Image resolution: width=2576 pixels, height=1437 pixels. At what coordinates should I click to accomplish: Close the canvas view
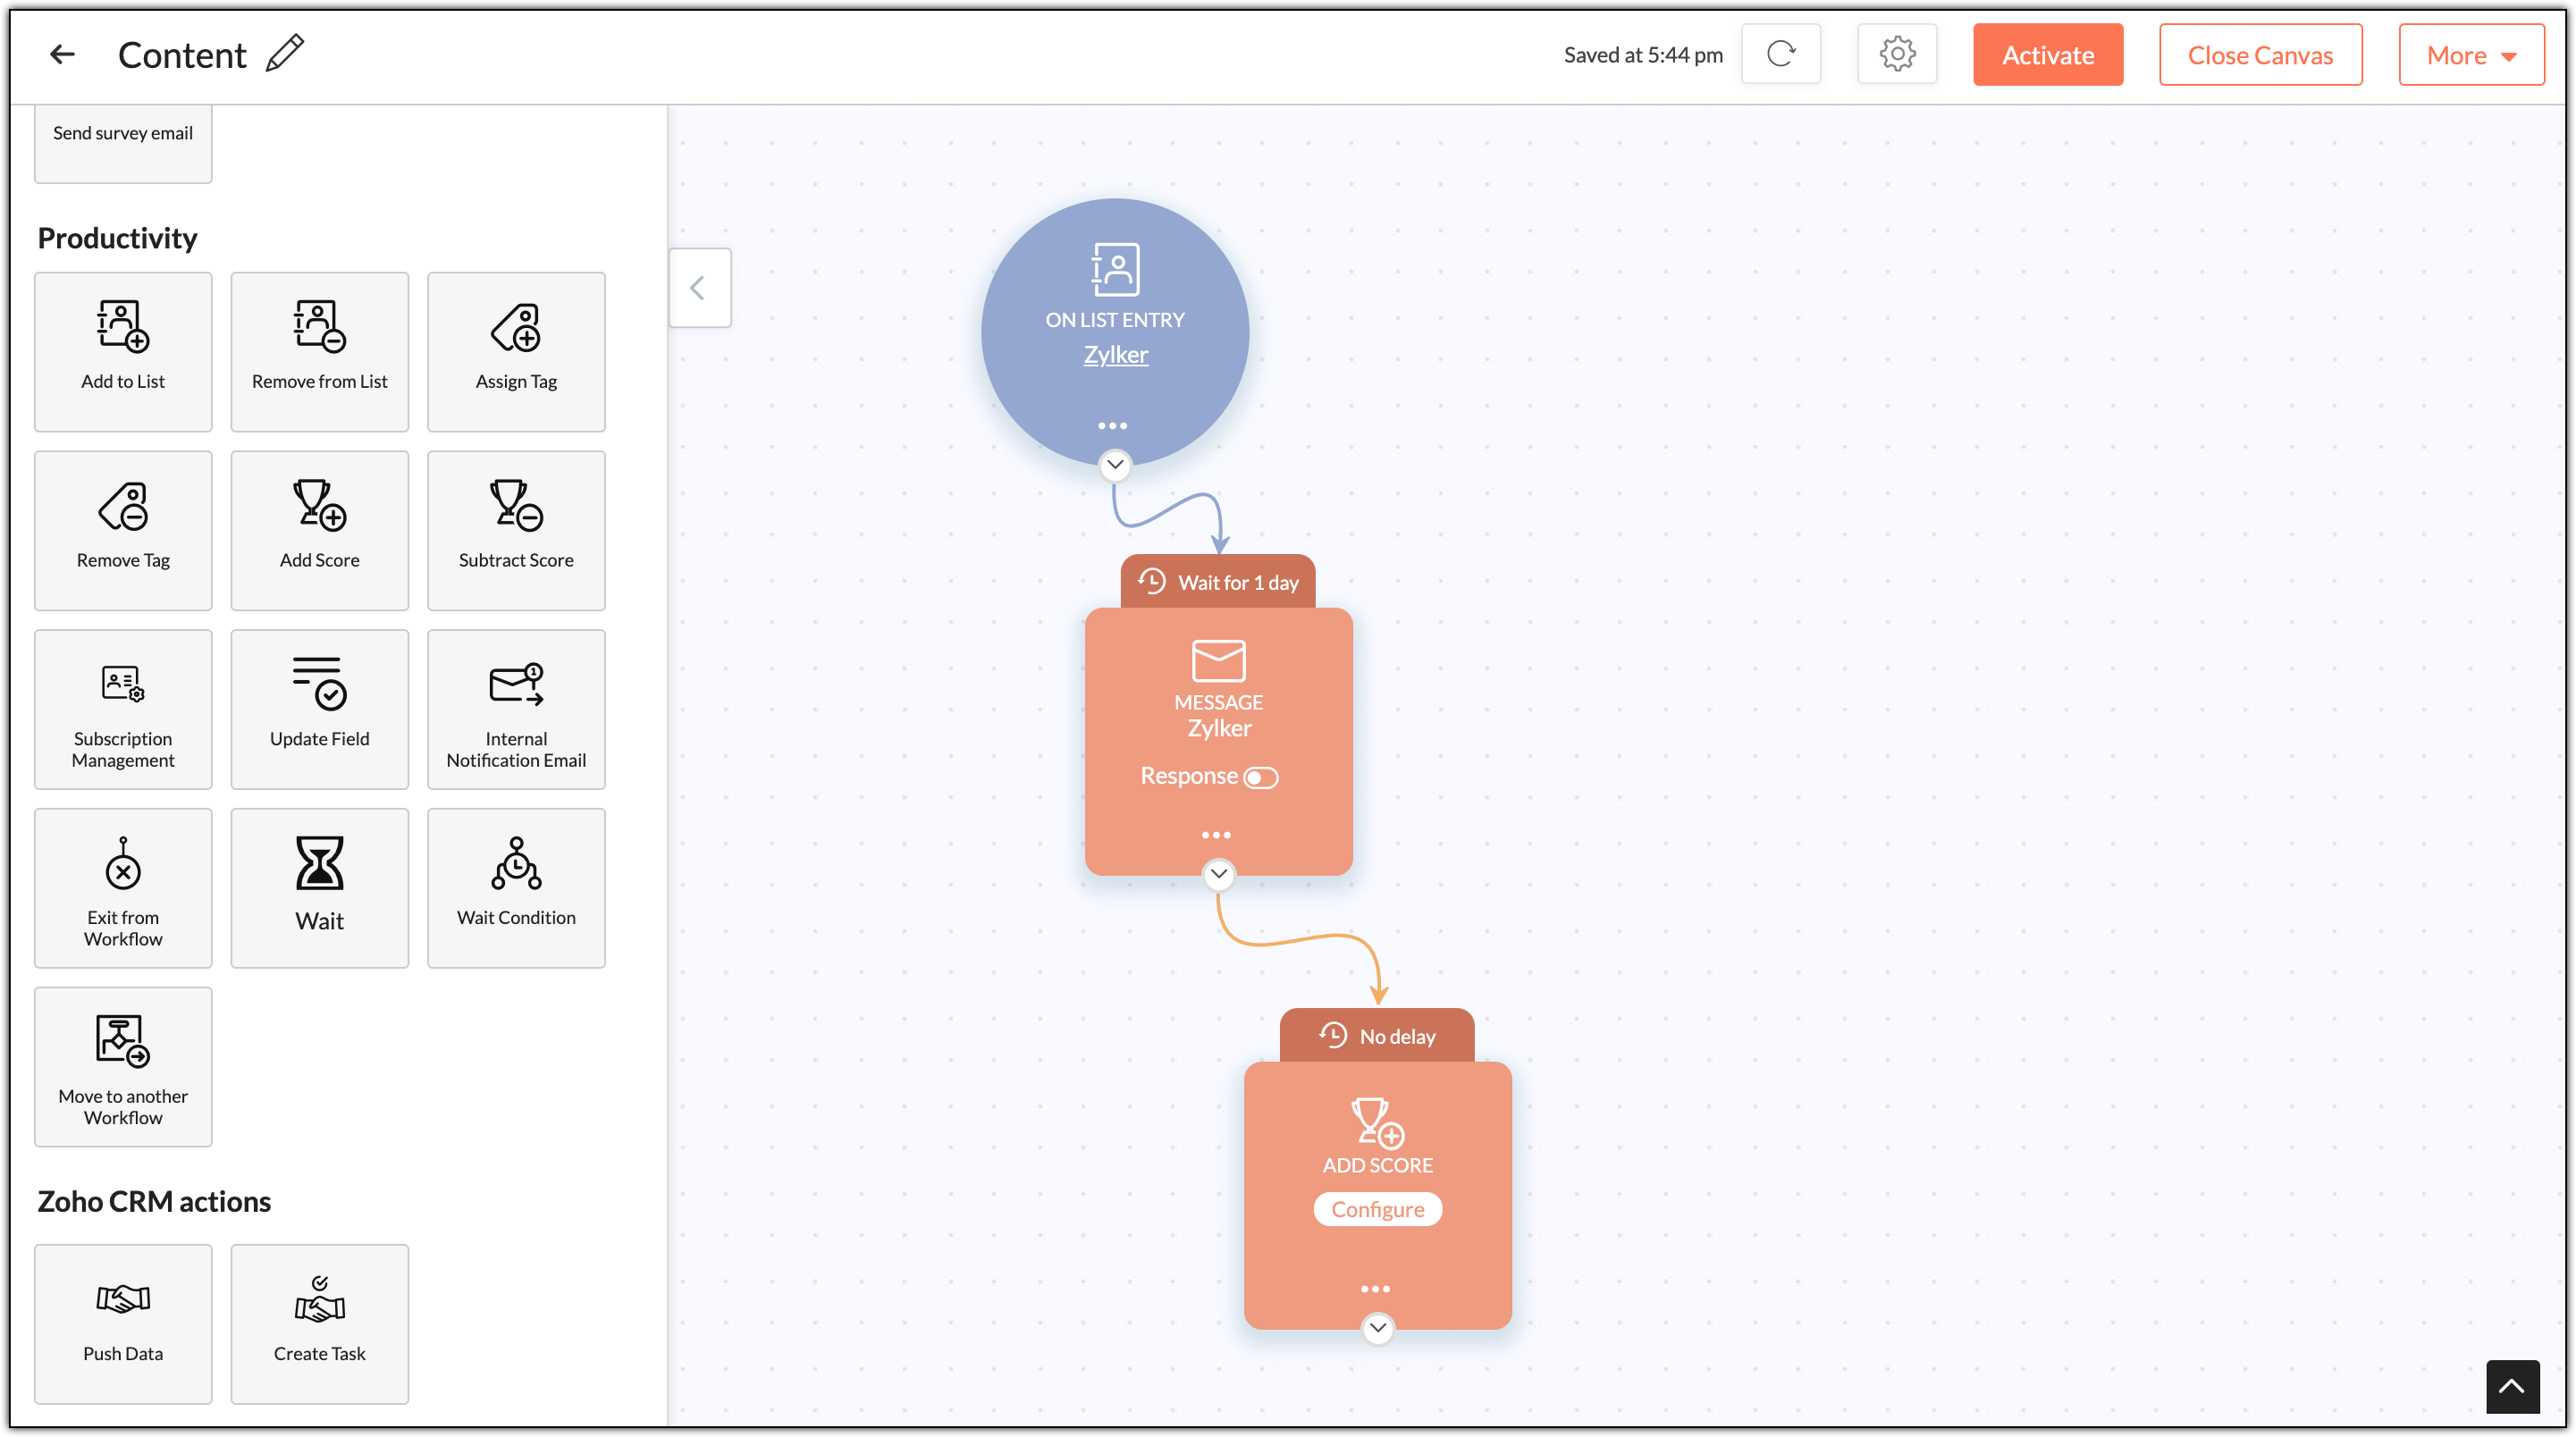pos(2260,55)
